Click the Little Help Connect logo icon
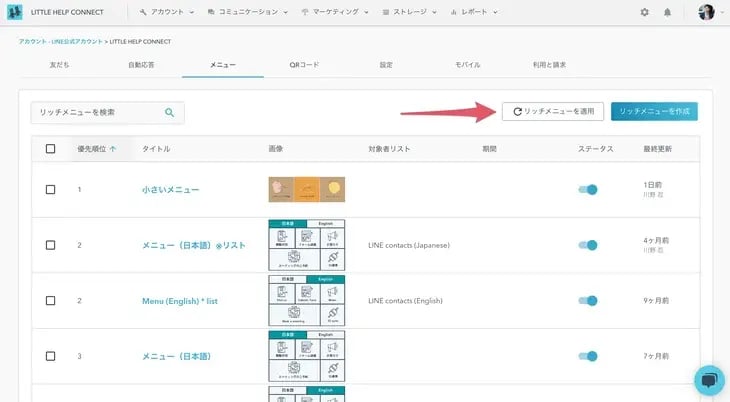Screen dimensions: 730x402 15,12
